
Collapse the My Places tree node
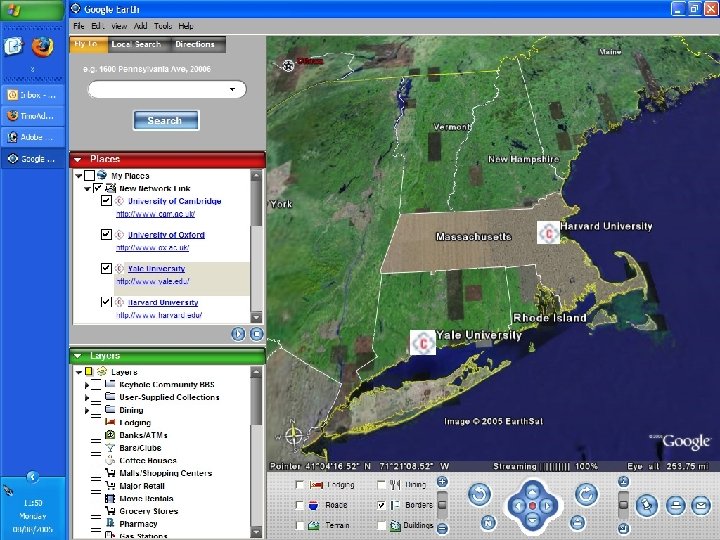[x=79, y=176]
